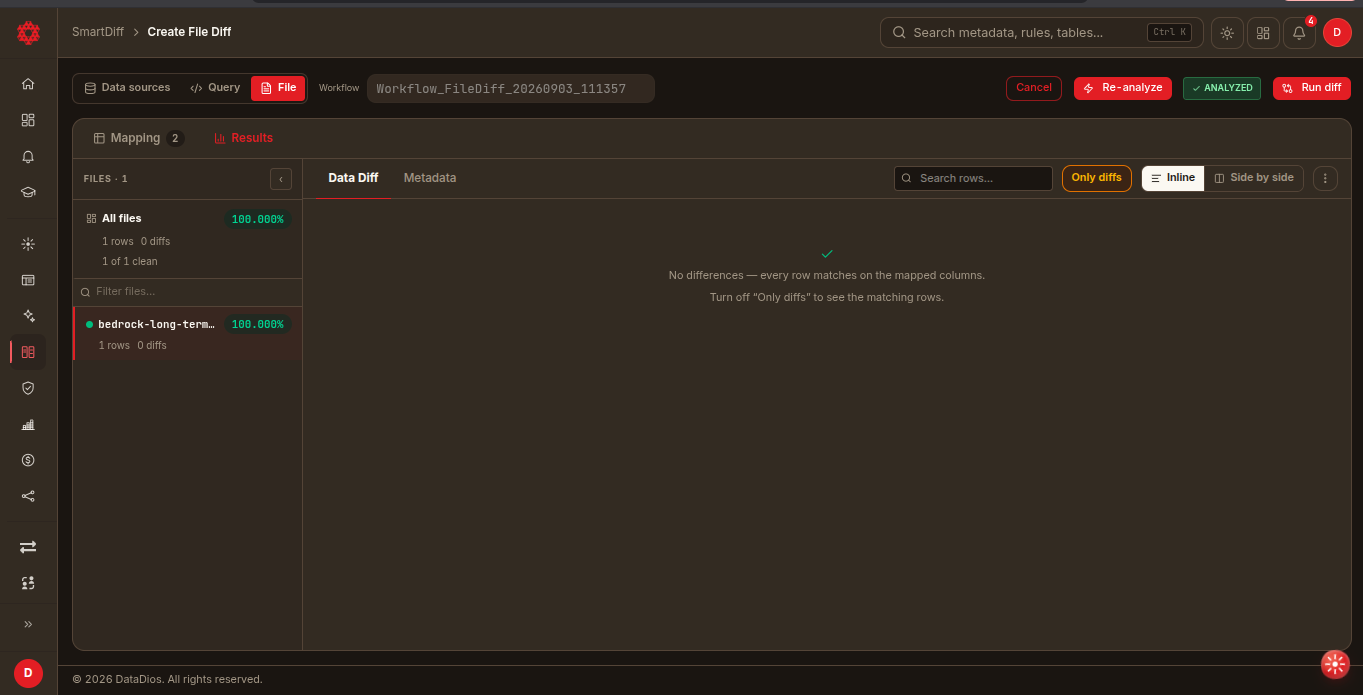Click the Run diff button
The image size is (1363, 695).
point(1312,88)
